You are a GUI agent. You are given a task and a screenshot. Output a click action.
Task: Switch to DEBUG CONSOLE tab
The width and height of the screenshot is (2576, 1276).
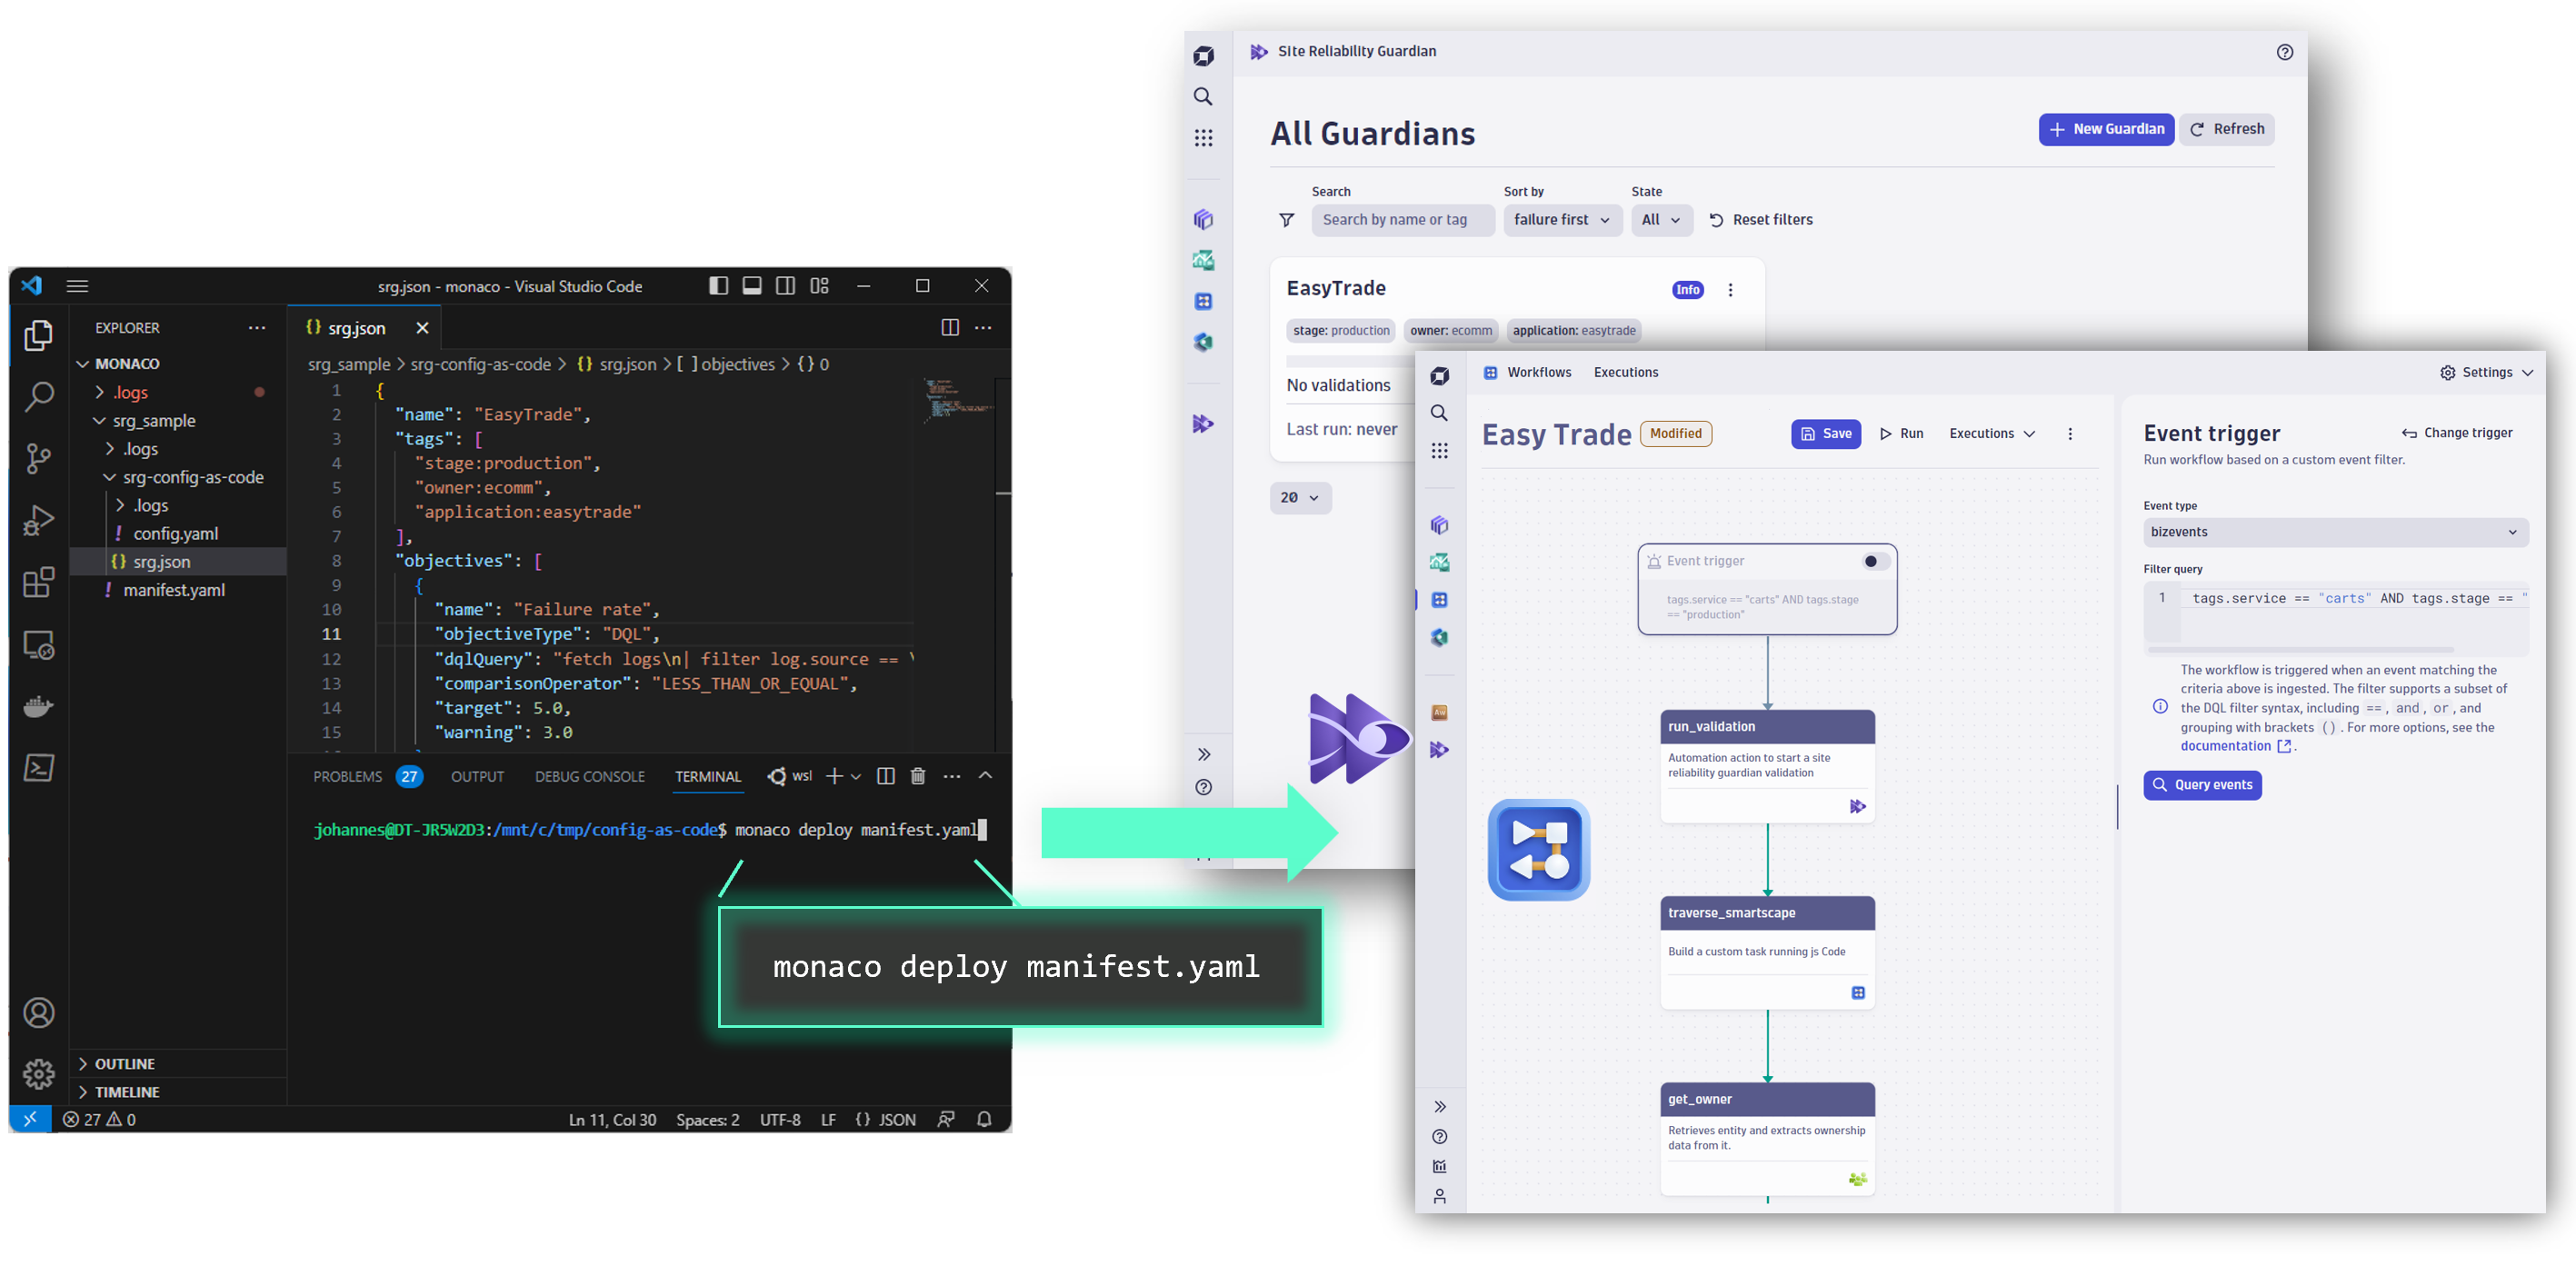point(589,777)
